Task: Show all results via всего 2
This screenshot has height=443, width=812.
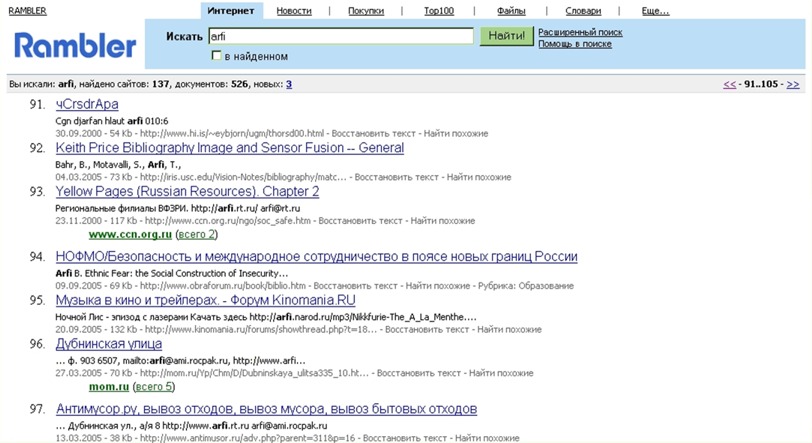Action: [196, 234]
